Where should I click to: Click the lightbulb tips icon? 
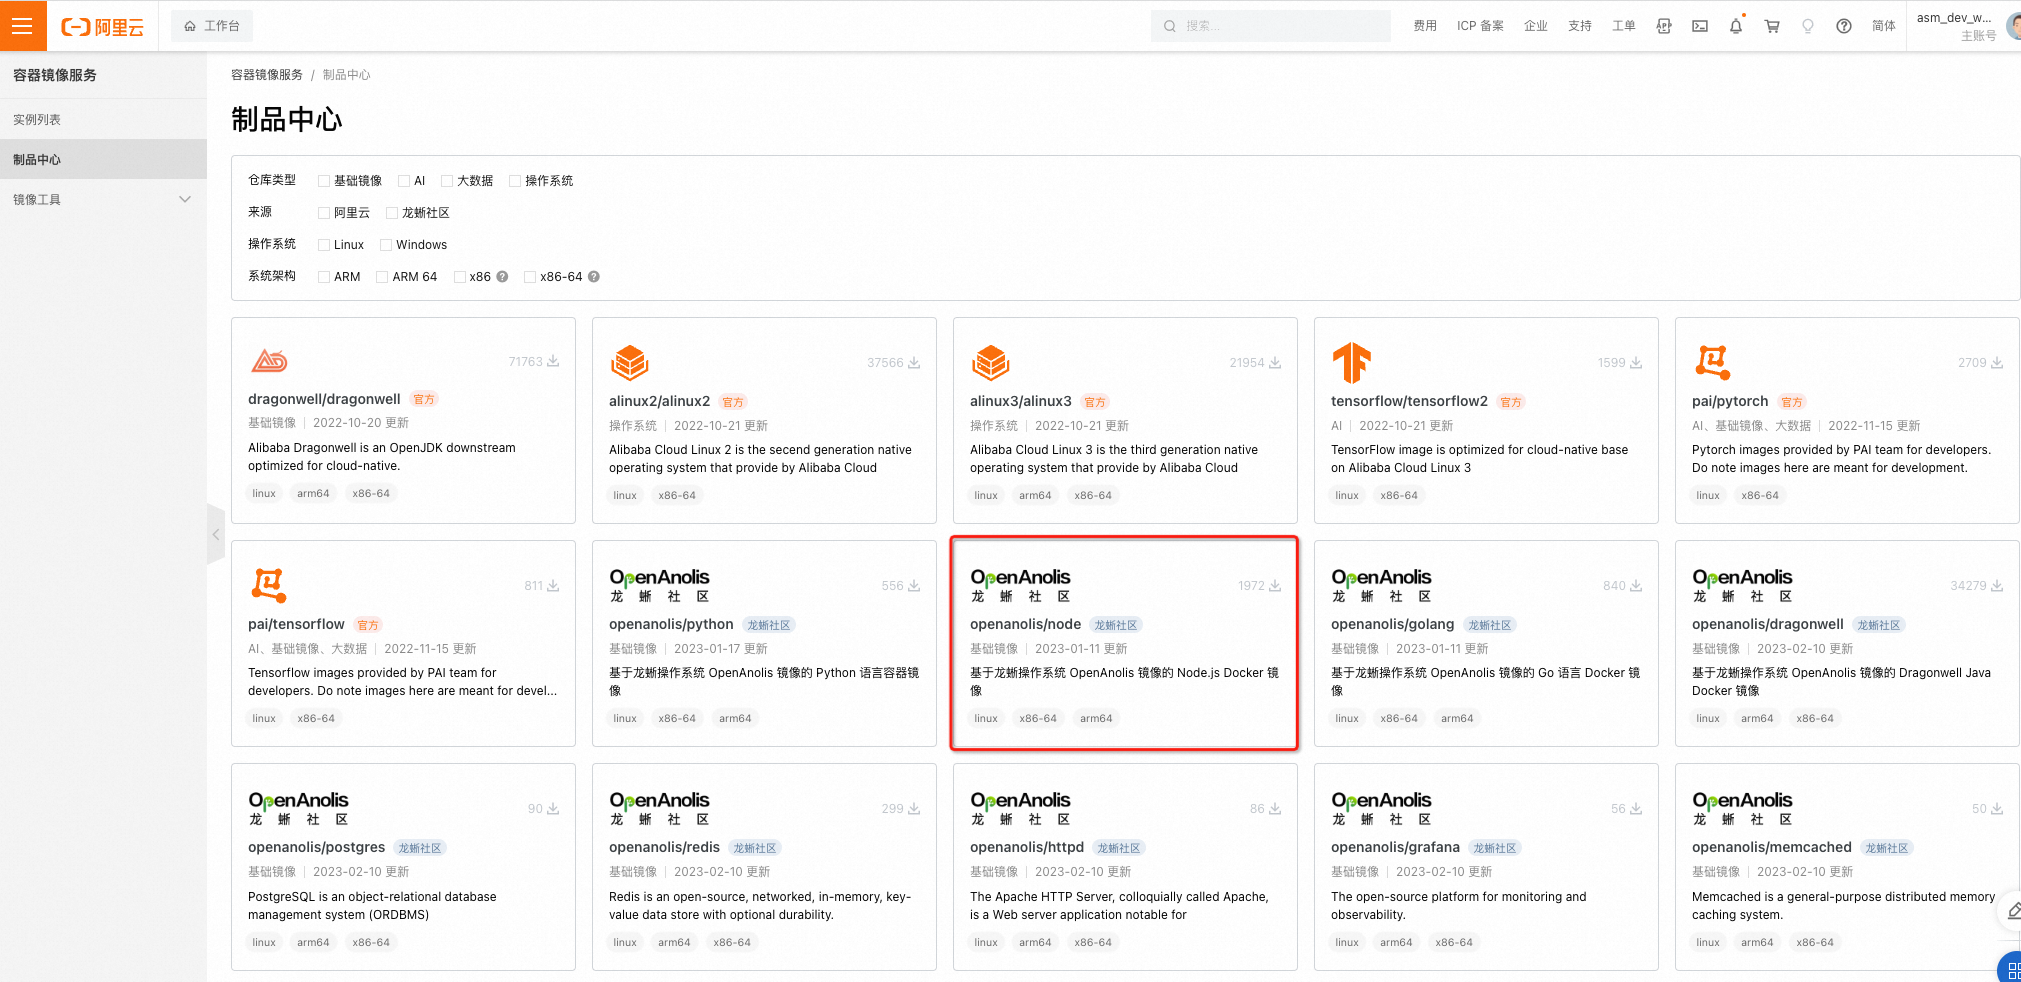click(x=1808, y=26)
